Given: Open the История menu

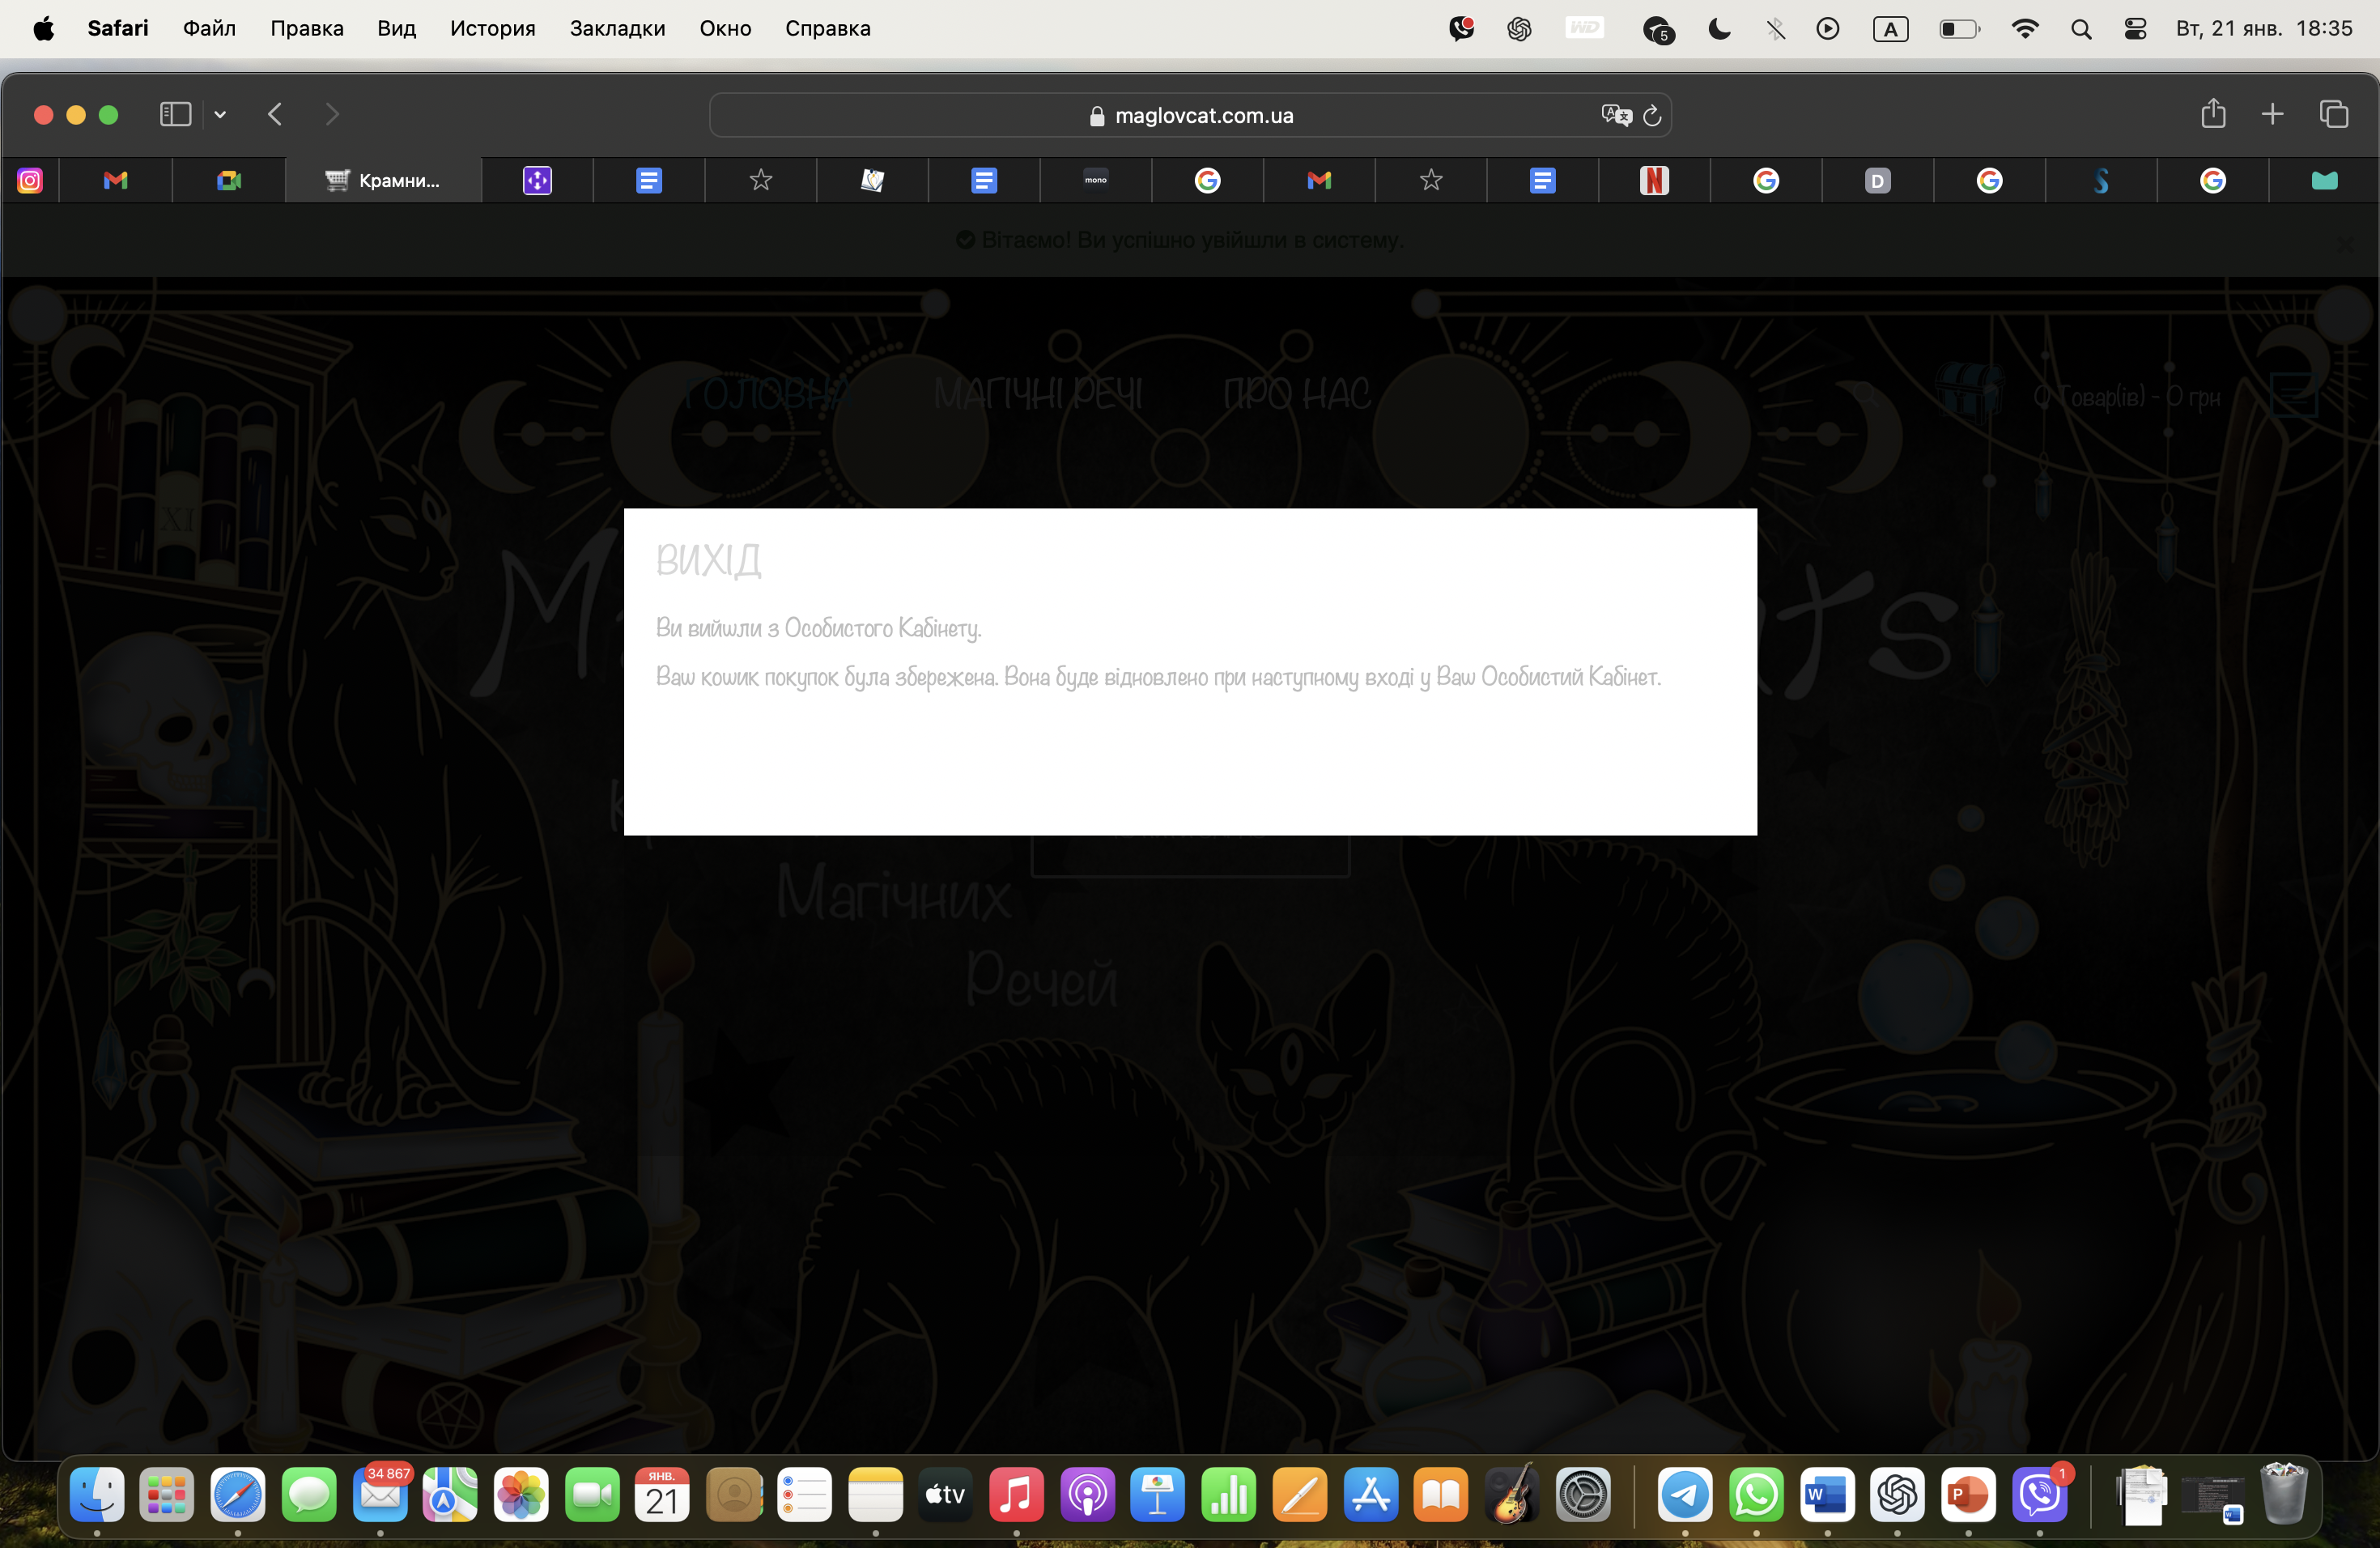Looking at the screenshot, I should tap(492, 28).
